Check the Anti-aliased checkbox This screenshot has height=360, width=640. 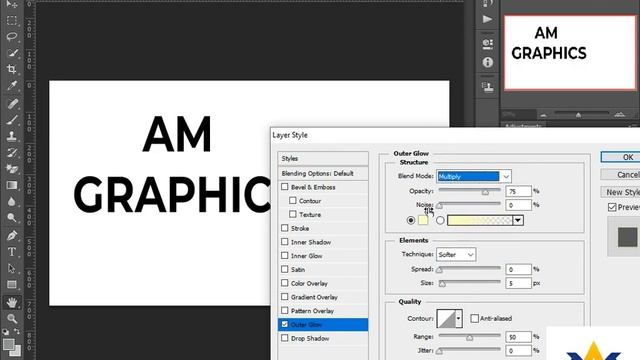pyautogui.click(x=474, y=318)
